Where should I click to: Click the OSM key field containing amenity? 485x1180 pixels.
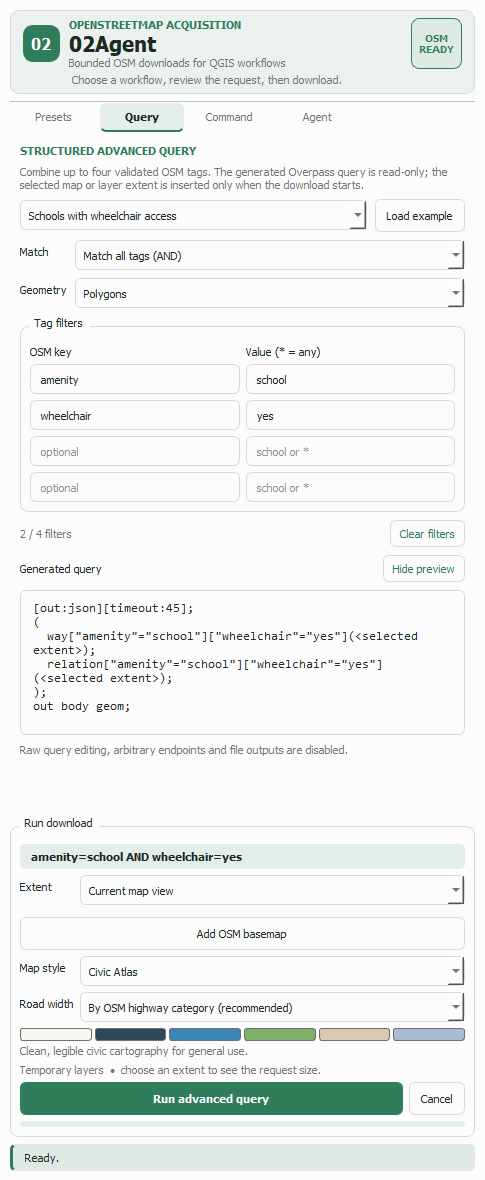pos(135,379)
